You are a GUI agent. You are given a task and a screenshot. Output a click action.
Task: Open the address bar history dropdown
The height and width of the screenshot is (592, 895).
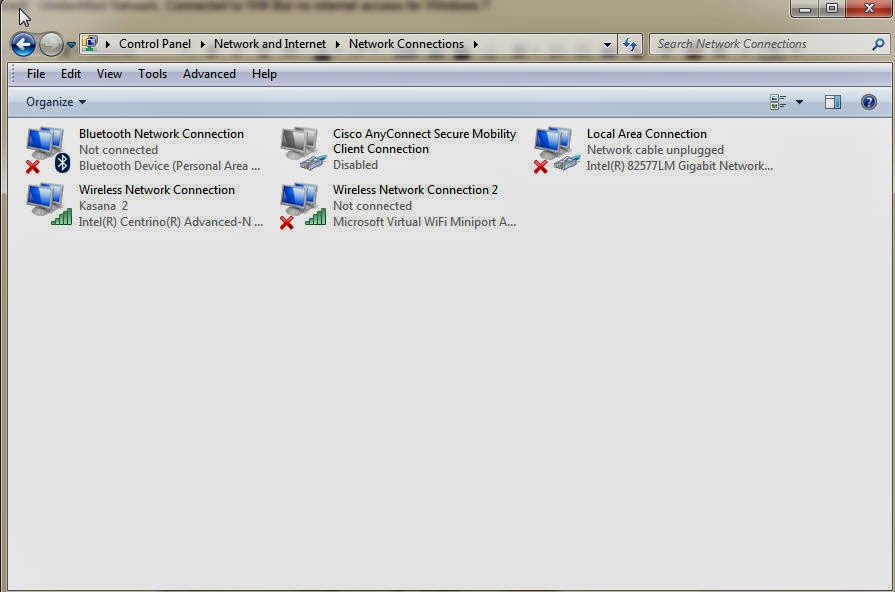point(607,45)
